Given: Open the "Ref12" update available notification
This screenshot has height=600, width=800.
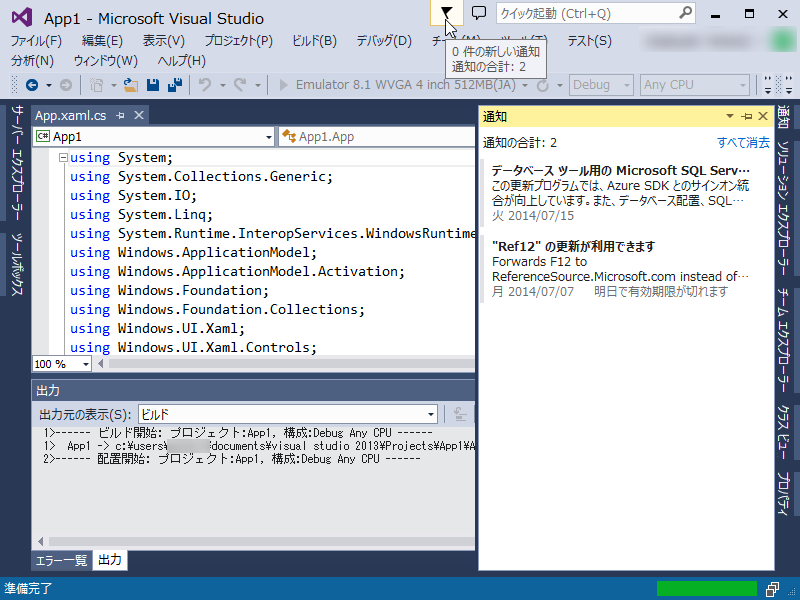Looking at the screenshot, I should pyautogui.click(x=621, y=269).
